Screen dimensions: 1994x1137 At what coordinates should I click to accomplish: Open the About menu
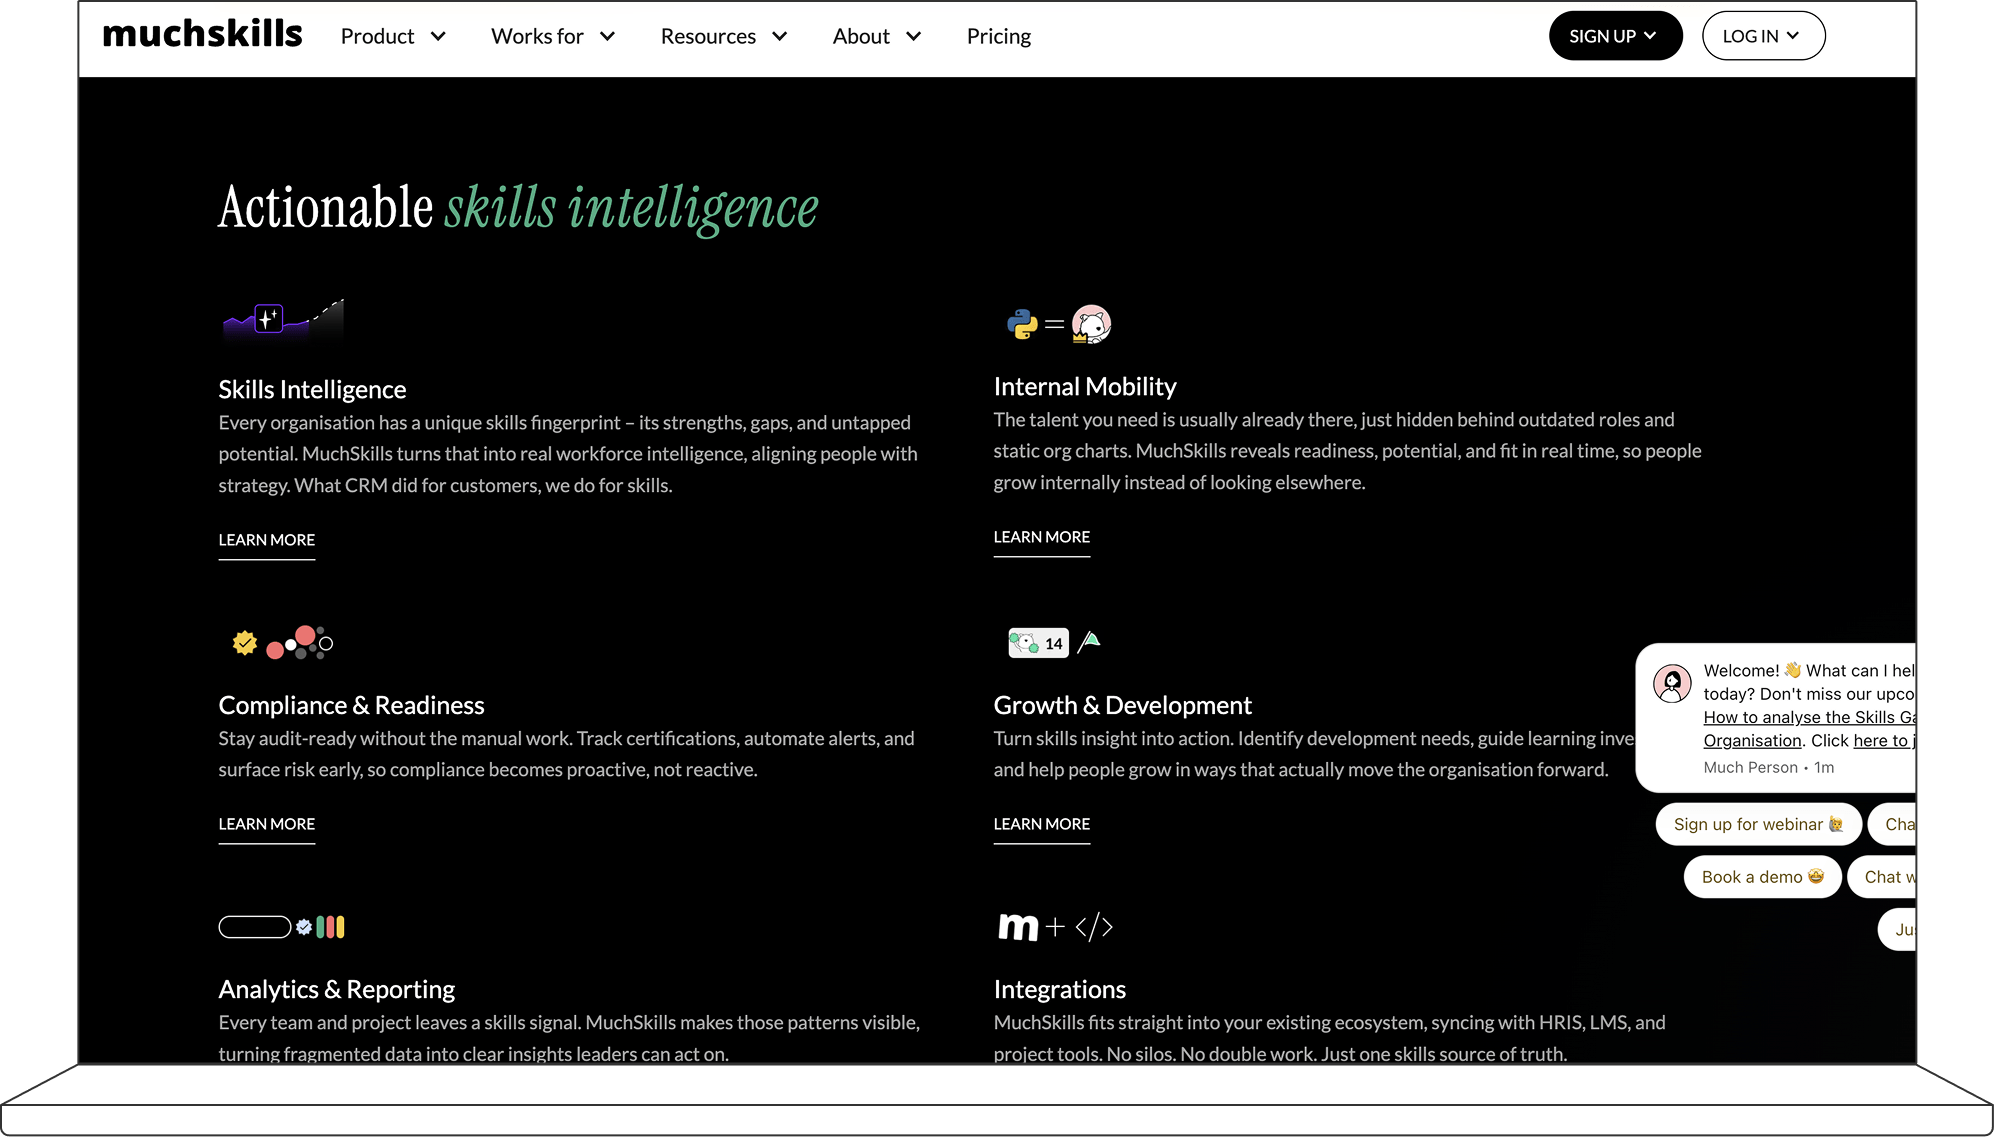click(x=876, y=37)
